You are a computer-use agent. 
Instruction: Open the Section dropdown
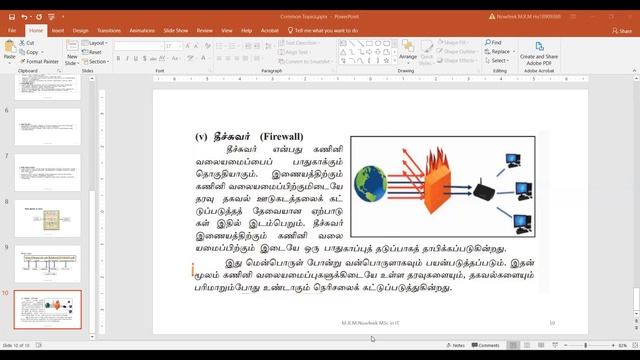pyautogui.click(x=96, y=62)
